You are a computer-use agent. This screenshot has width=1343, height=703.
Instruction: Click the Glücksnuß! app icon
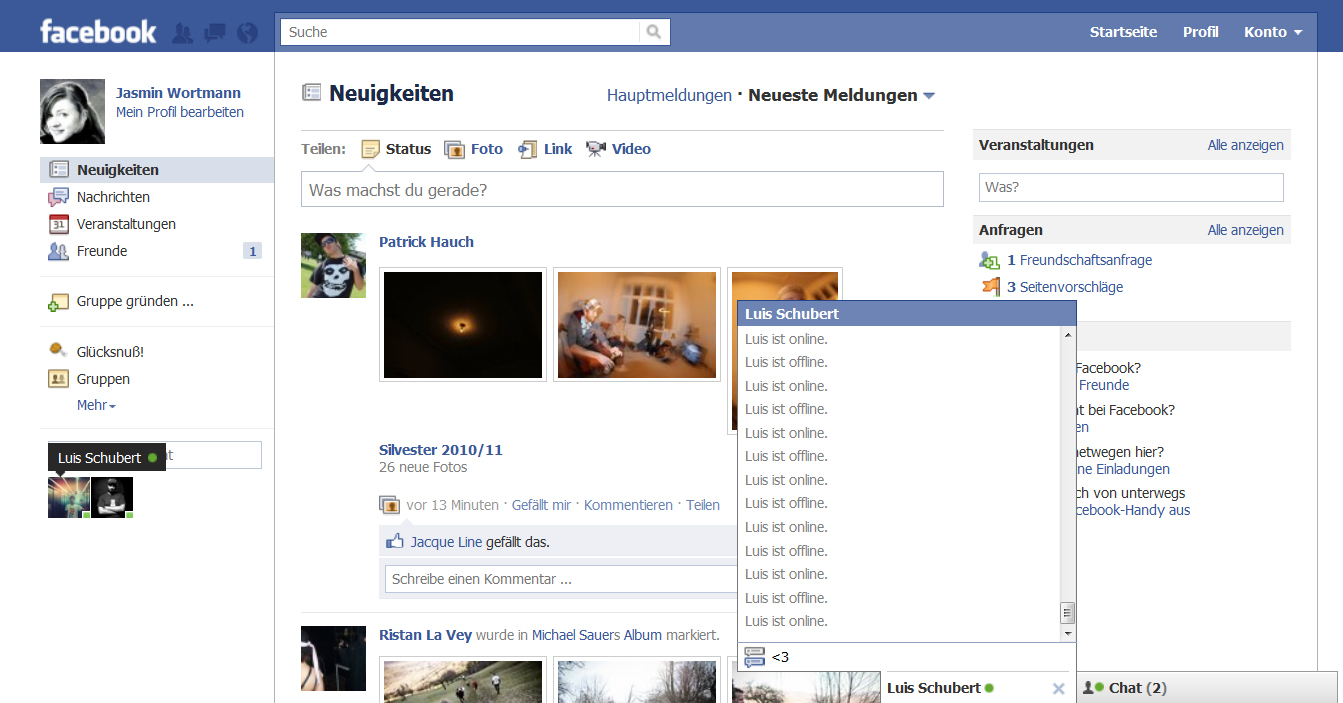click(x=59, y=352)
